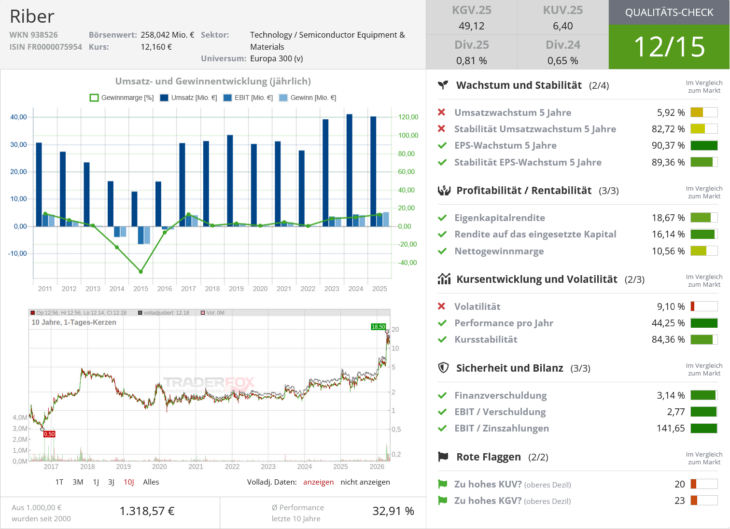Image resolution: width=730 pixels, height=529 pixels.
Task: Click the hands icon beside Profitabilität / Rentabilität
Action: (444, 190)
